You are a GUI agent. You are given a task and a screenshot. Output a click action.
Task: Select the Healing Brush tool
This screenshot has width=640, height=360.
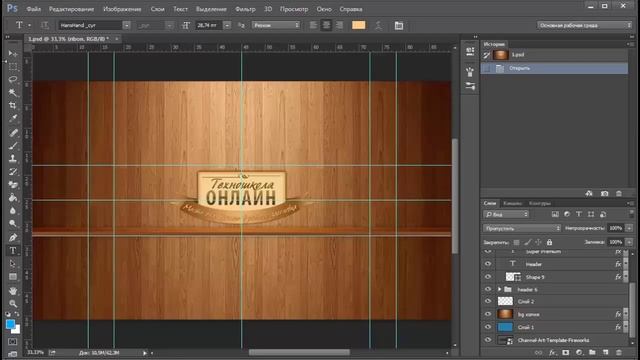click(13, 132)
